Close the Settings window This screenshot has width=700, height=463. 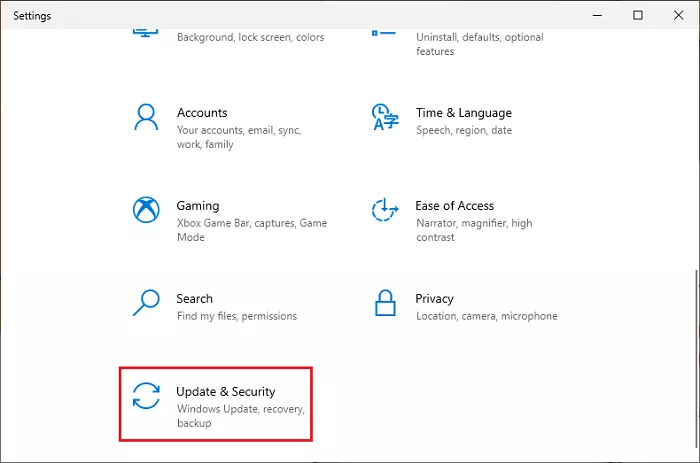678,15
